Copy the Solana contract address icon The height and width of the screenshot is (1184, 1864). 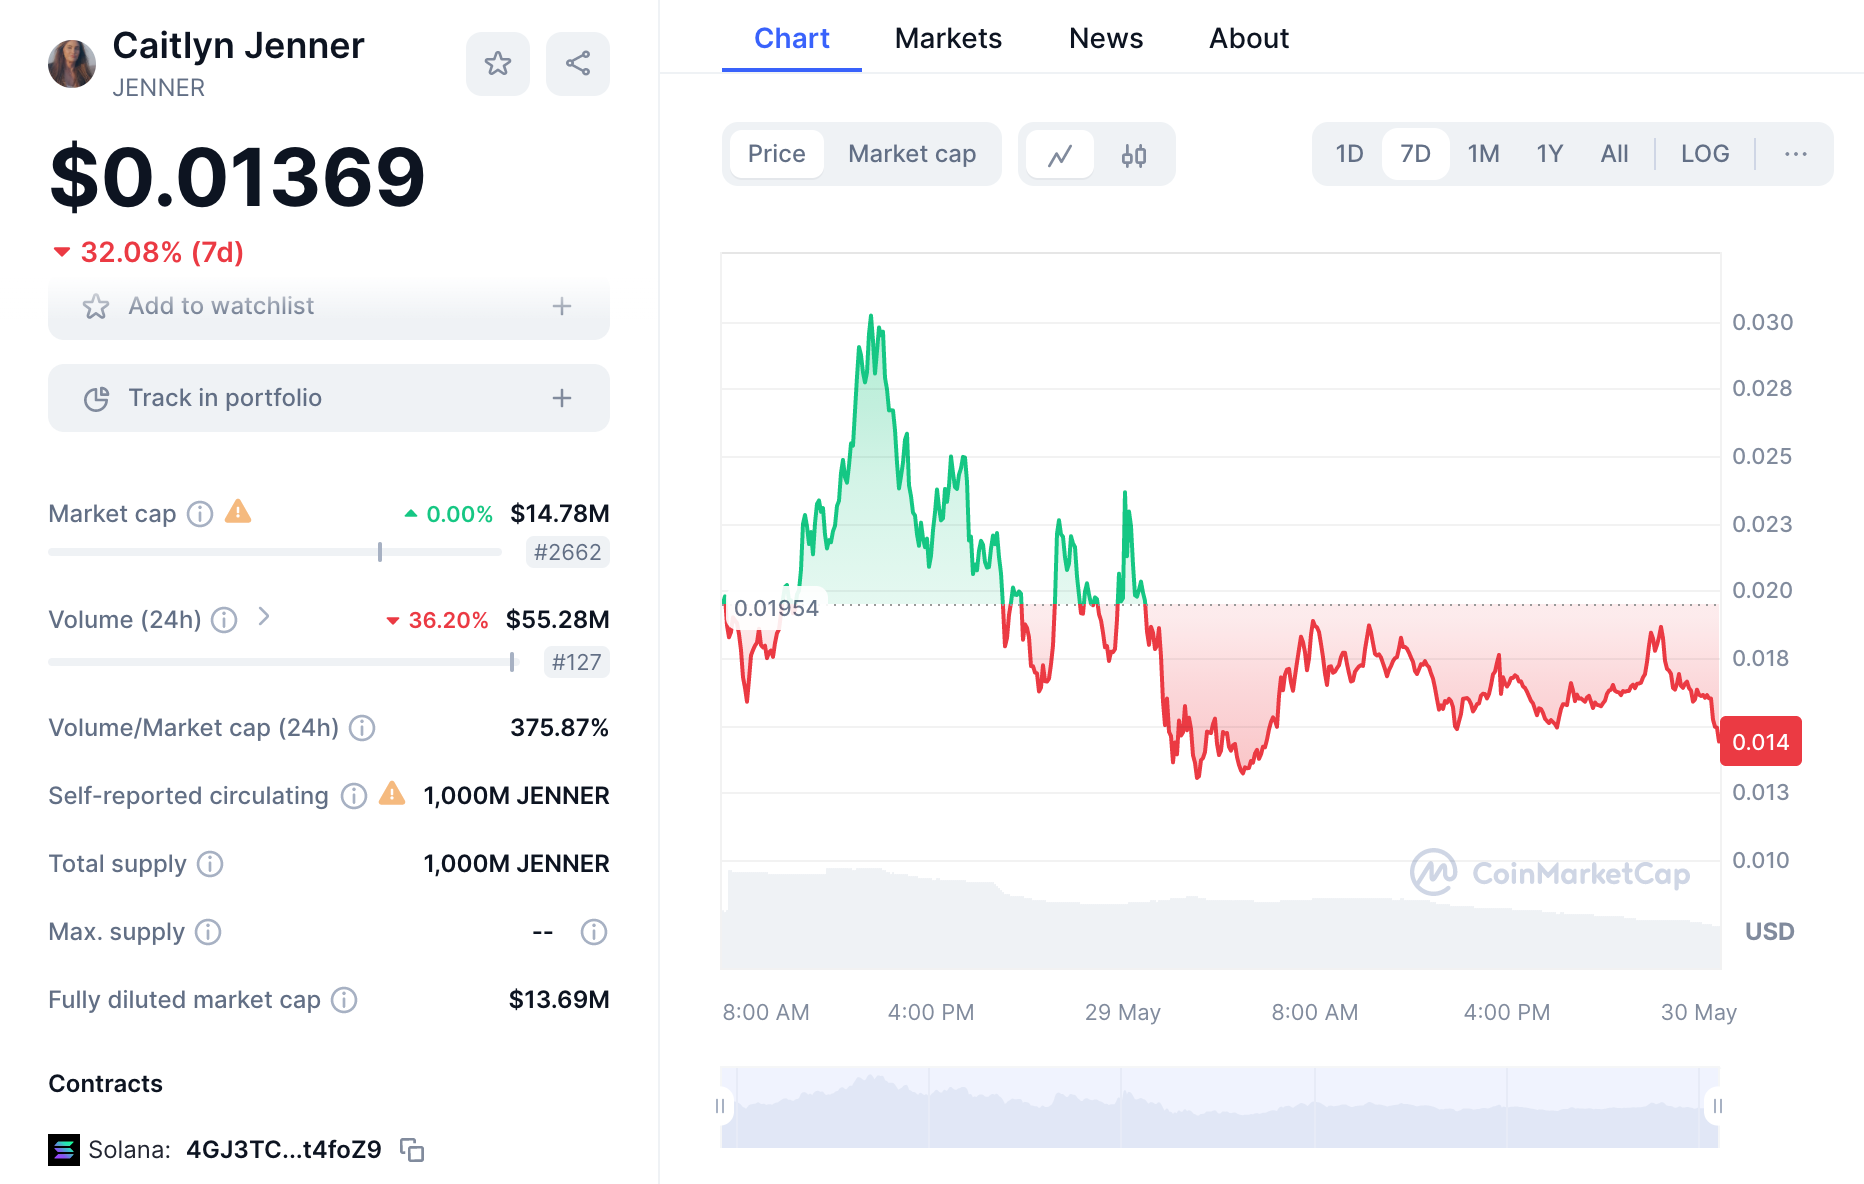(x=413, y=1150)
